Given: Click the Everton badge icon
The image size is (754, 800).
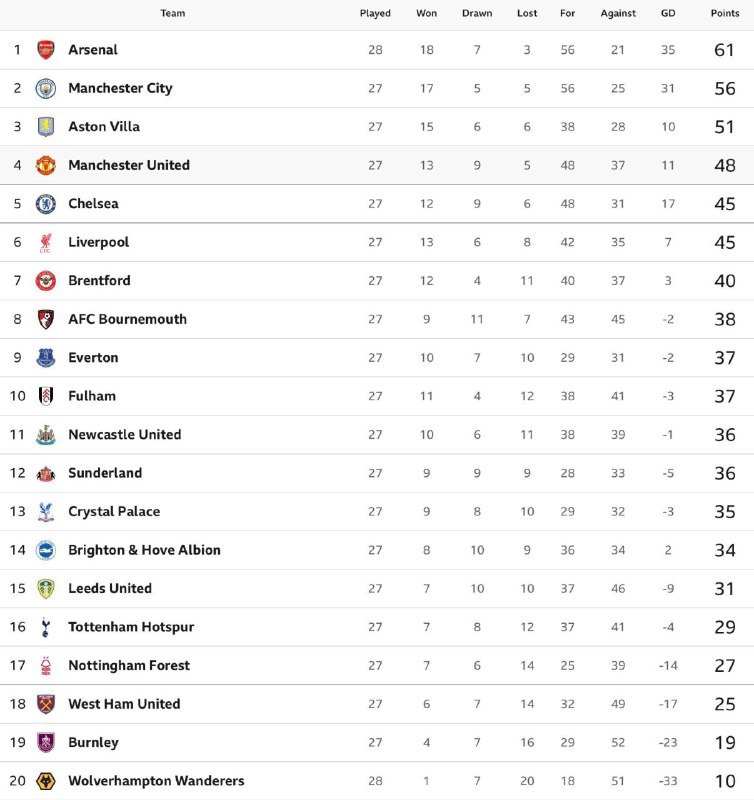Looking at the screenshot, I should (x=46, y=358).
